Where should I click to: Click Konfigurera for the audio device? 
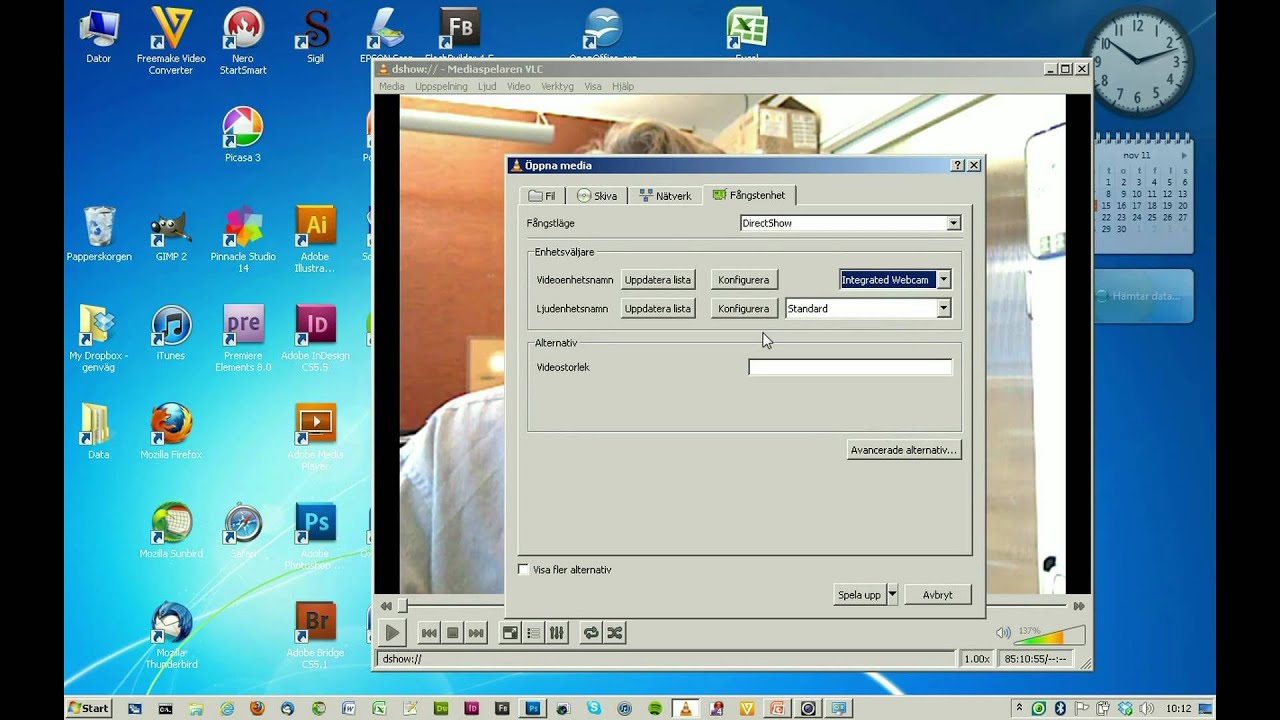(x=744, y=309)
